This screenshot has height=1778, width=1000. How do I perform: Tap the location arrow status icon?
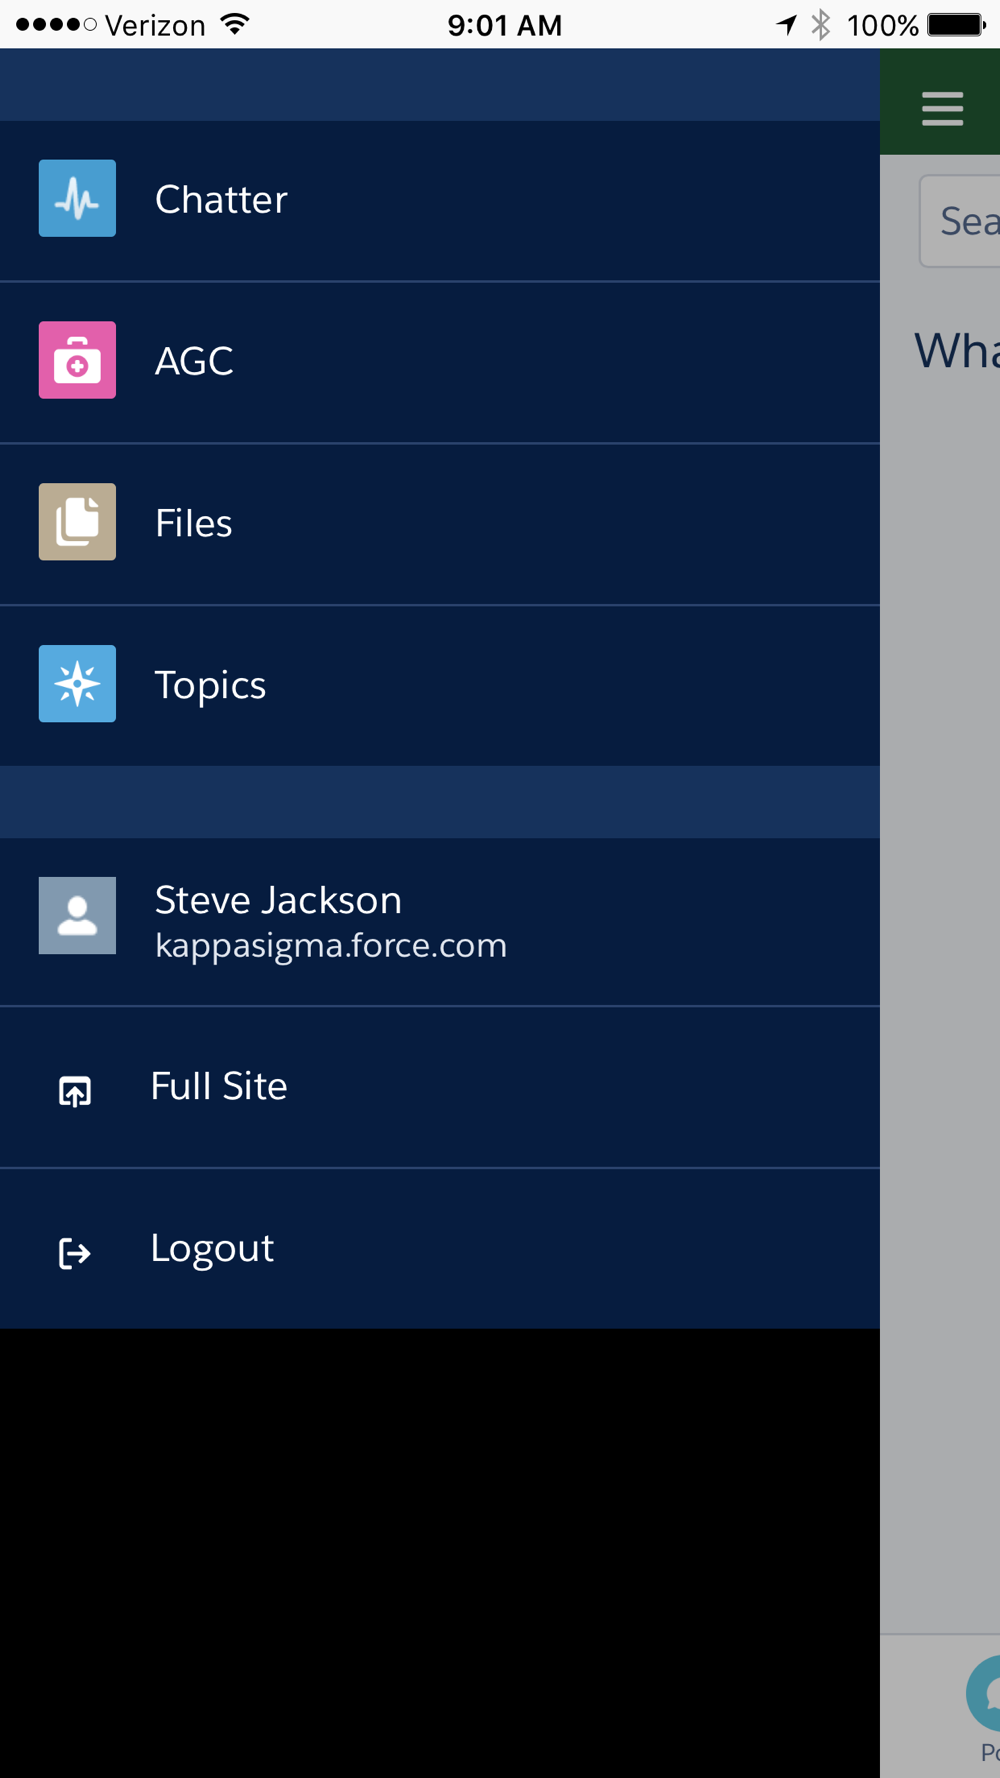[787, 24]
